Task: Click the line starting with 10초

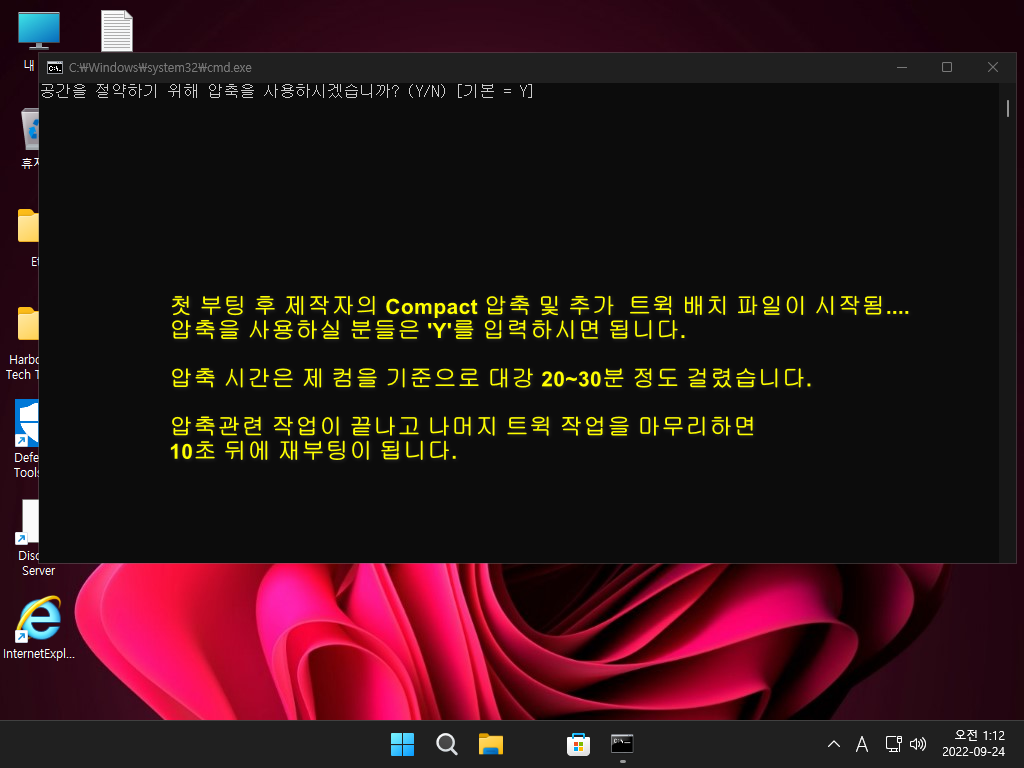Action: click(313, 450)
